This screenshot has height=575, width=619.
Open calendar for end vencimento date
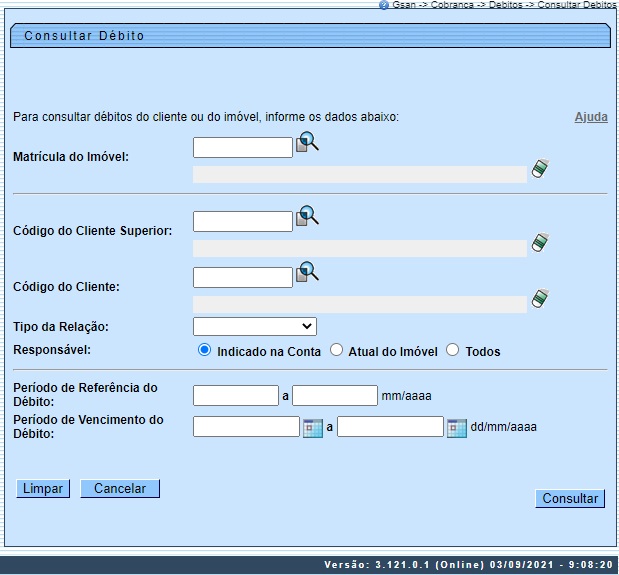pos(457,428)
